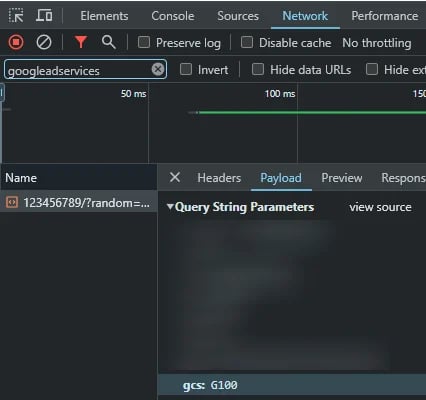426x400 pixels.
Task: Open the Response tab
Action: (x=403, y=178)
